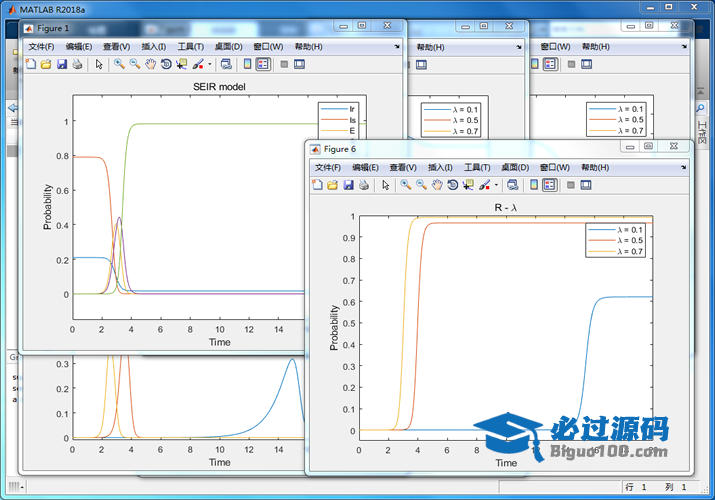Select Zoom In tool in Figure 6 toolbar
The width and height of the screenshot is (715, 500).
pyautogui.click(x=406, y=185)
